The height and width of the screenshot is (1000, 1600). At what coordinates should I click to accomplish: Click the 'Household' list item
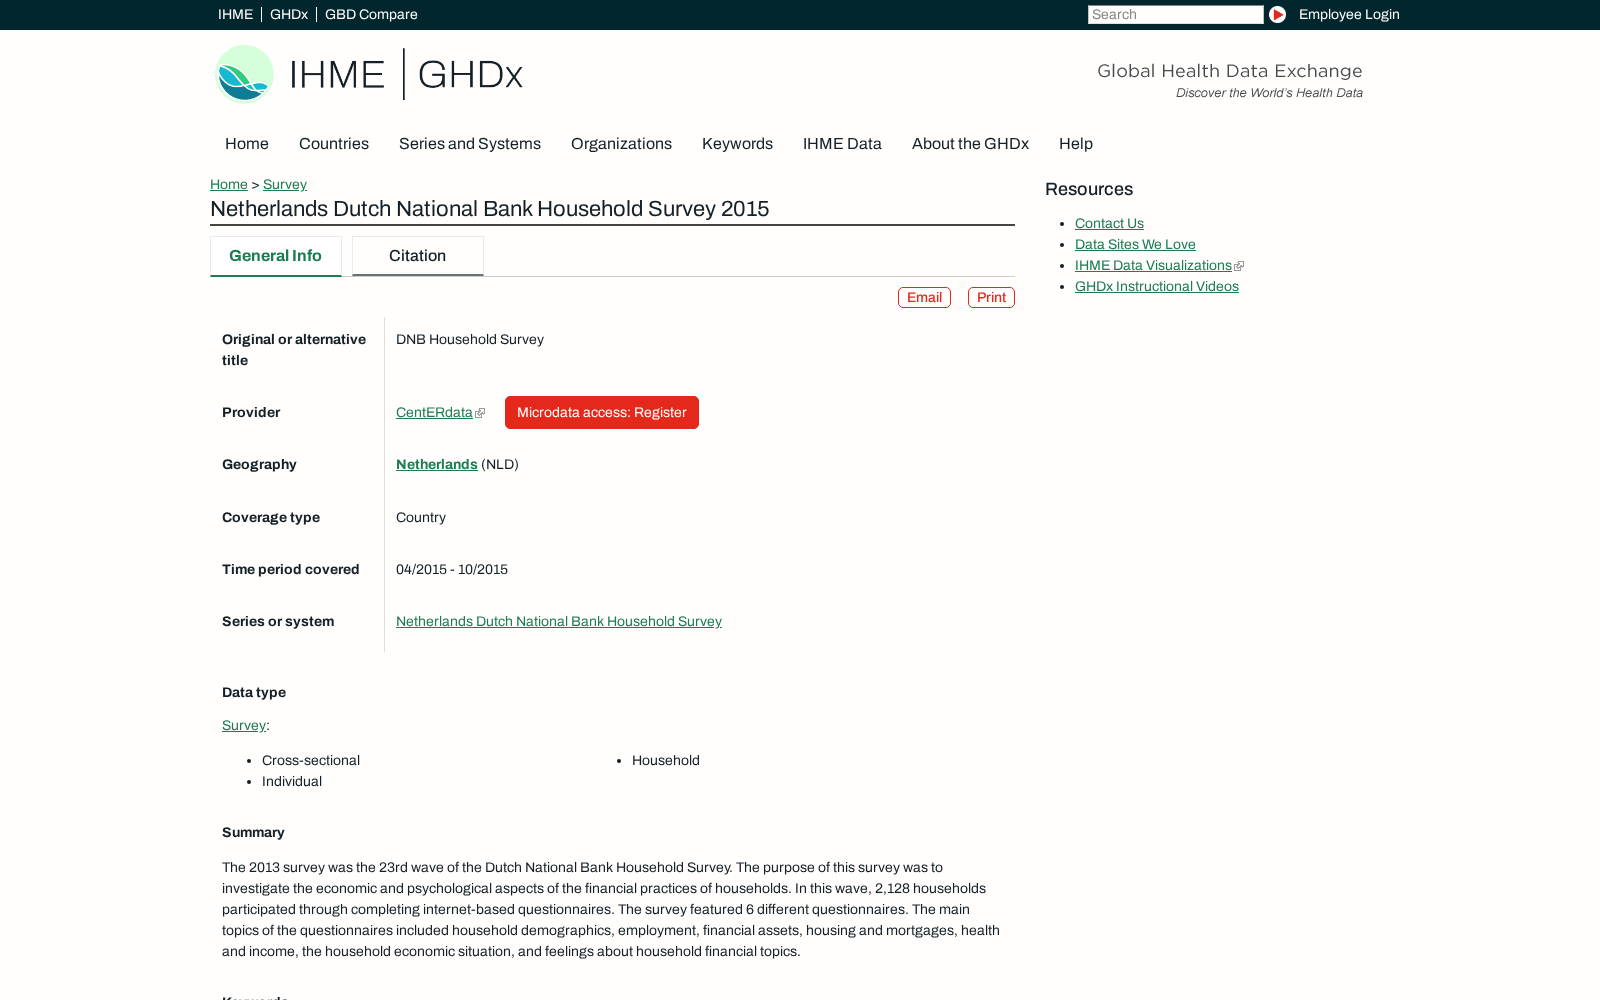(666, 761)
